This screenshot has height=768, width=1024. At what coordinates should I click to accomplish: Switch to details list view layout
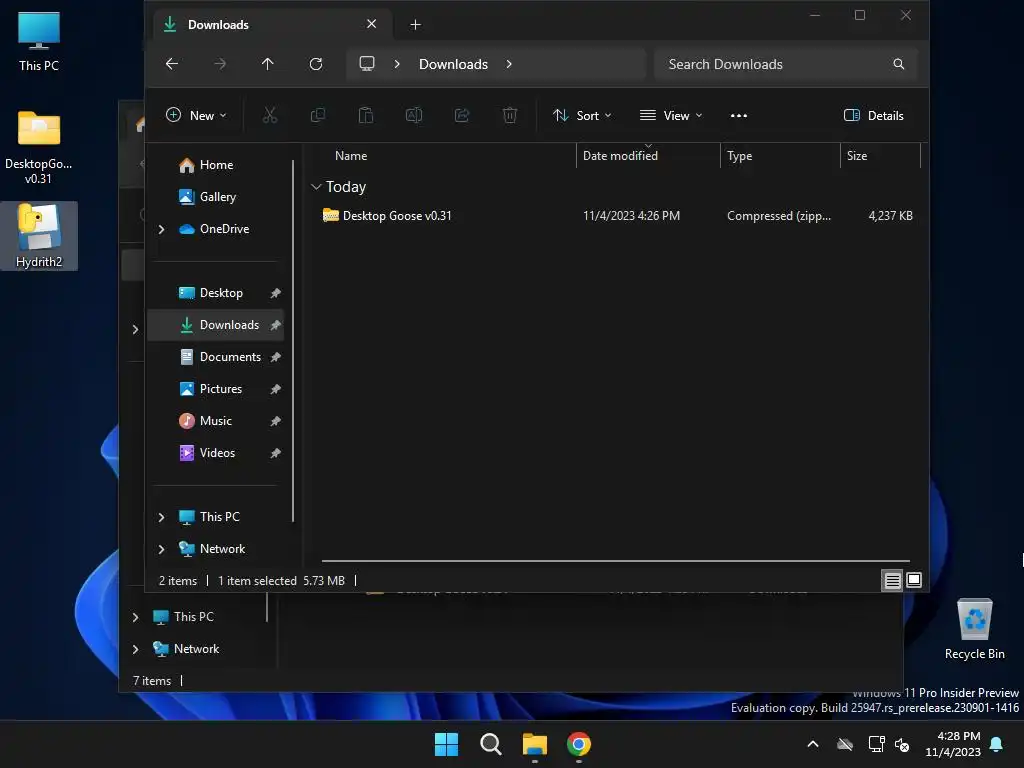pos(892,581)
